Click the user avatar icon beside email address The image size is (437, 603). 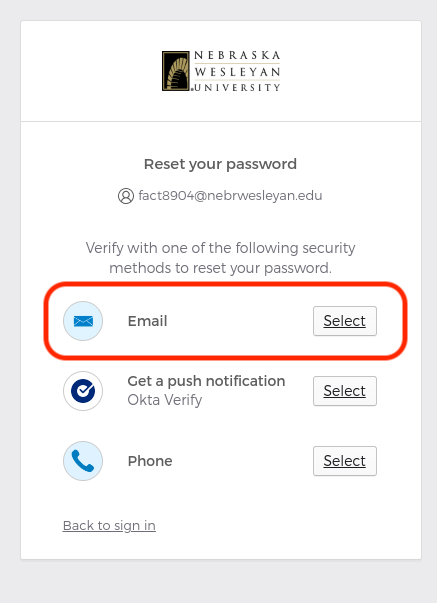click(126, 196)
